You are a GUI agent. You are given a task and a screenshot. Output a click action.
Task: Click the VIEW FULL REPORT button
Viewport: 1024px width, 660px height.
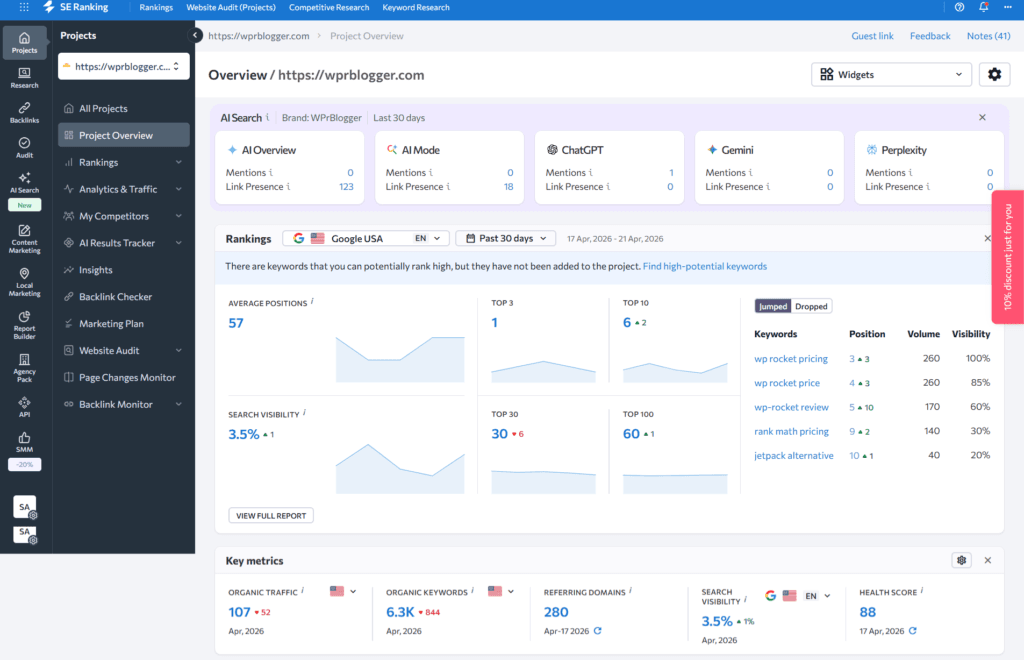tap(270, 515)
